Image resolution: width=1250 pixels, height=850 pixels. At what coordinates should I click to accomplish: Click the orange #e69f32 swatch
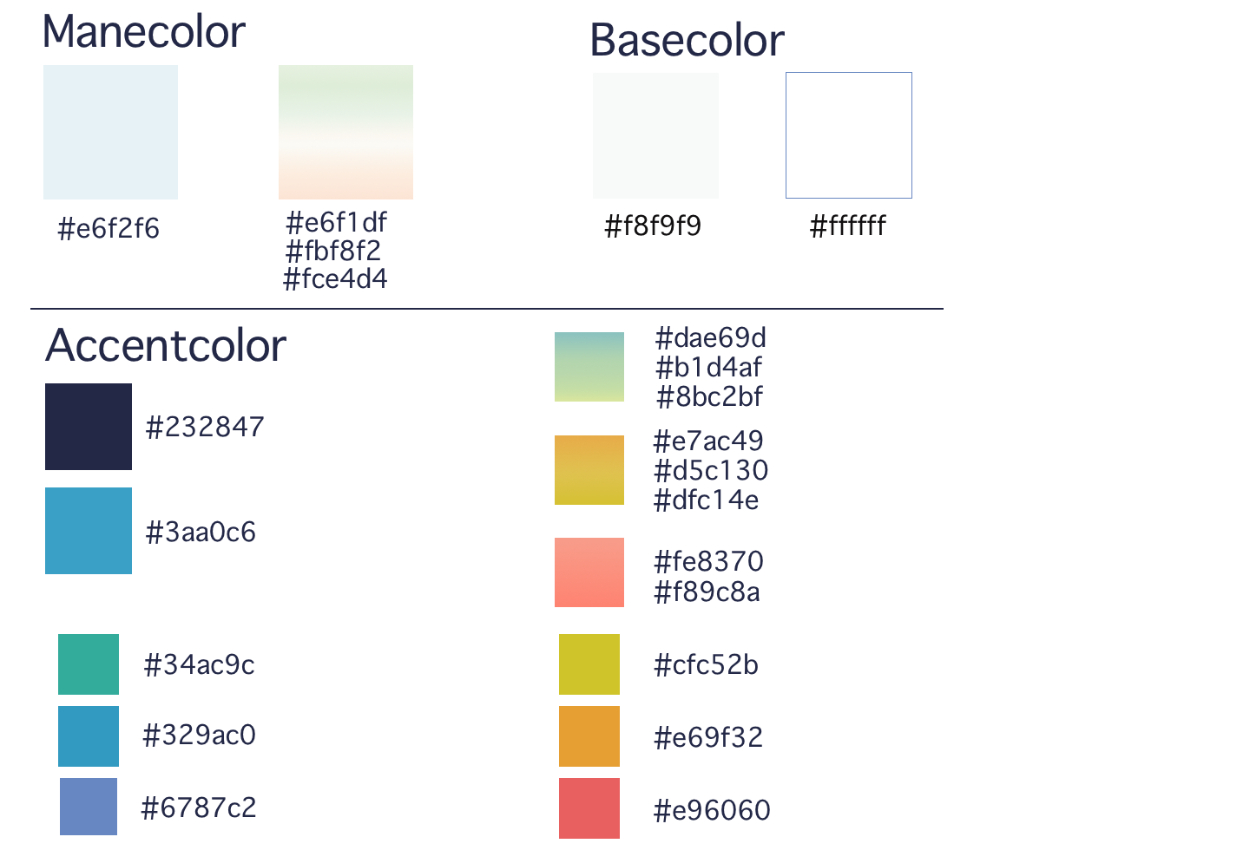[x=589, y=736]
